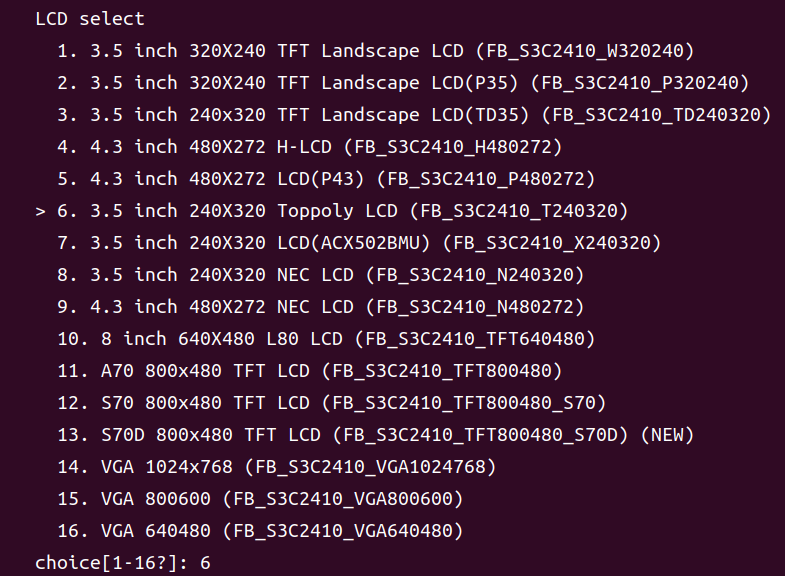Image resolution: width=785 pixels, height=576 pixels.
Task: Select the Toppoly LCD entry
Action: point(343,211)
